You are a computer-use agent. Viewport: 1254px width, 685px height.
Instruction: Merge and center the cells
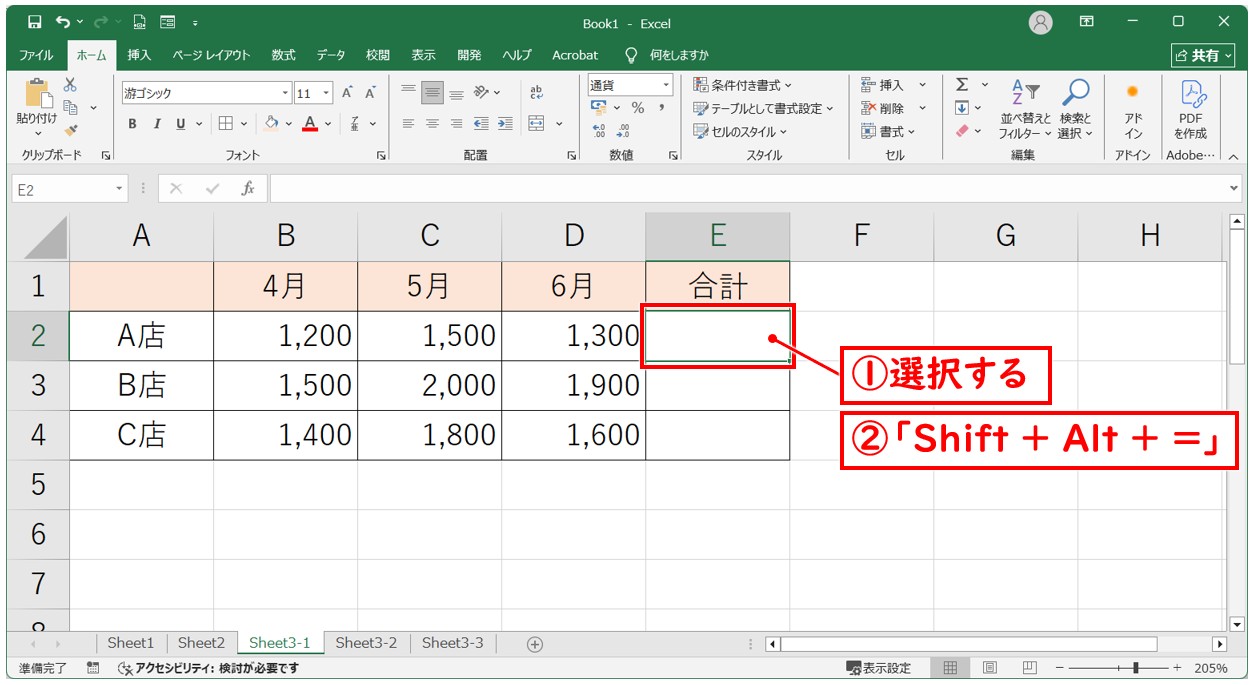[x=536, y=124]
